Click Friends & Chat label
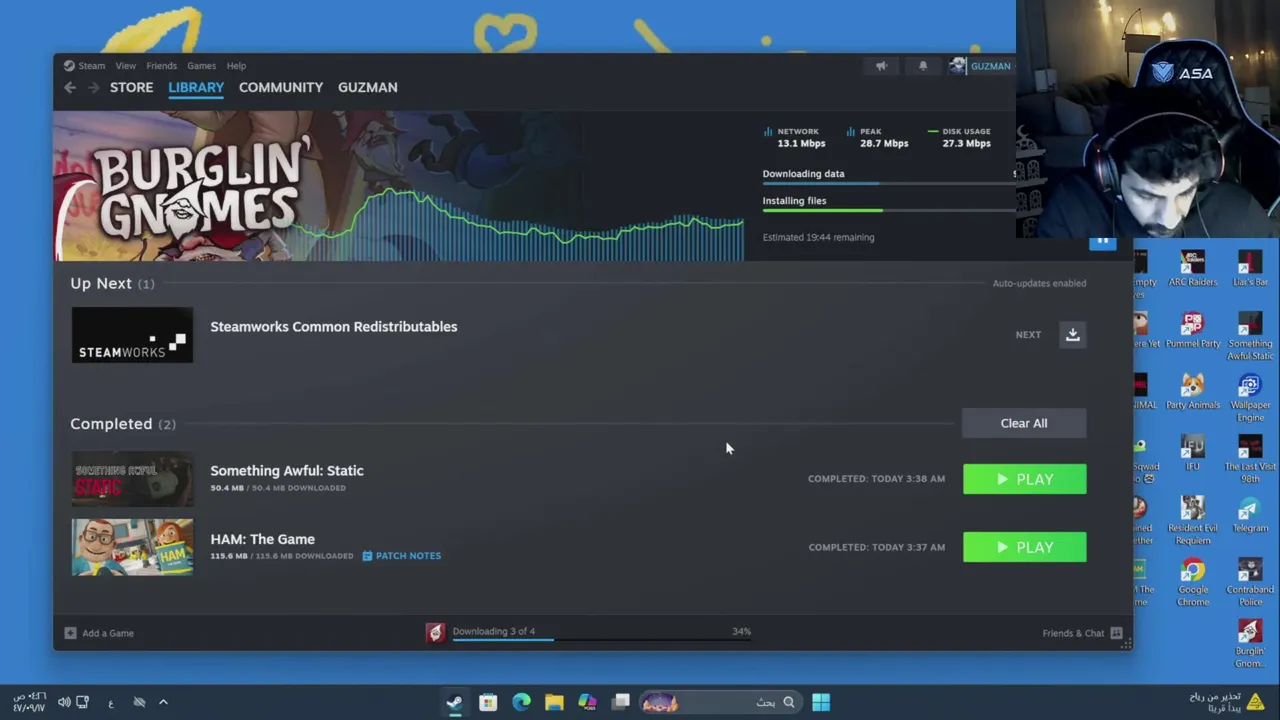Screen dimensions: 1280x720 click(x=1073, y=633)
